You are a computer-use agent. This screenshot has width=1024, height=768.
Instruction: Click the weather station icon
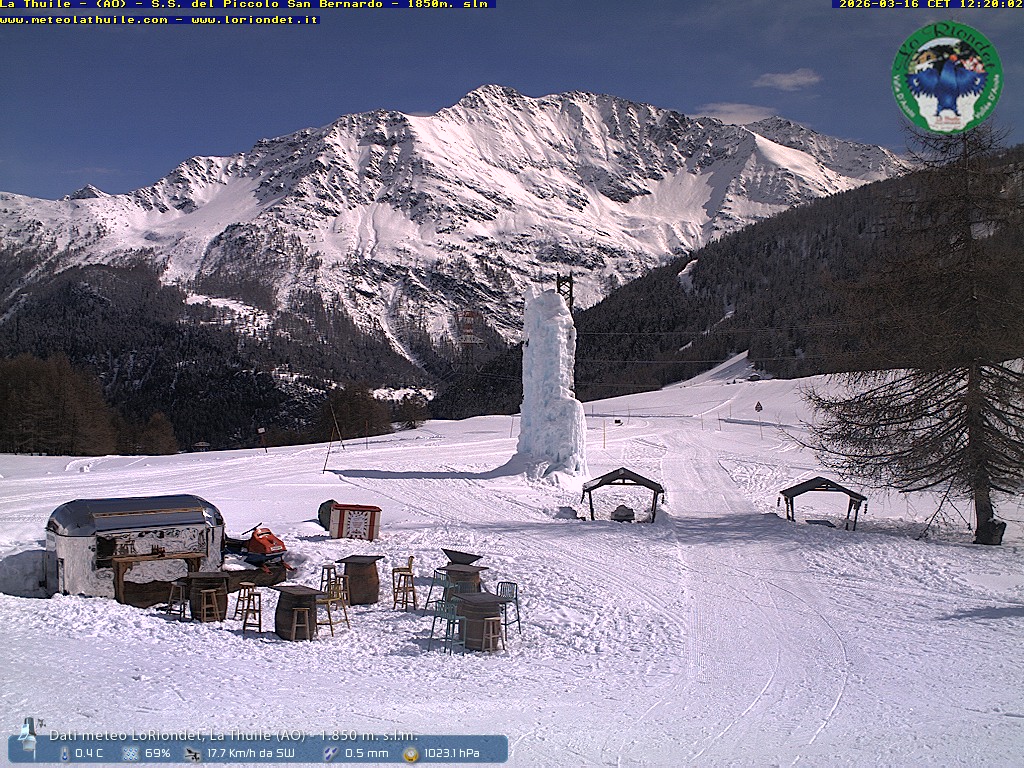(x=30, y=734)
